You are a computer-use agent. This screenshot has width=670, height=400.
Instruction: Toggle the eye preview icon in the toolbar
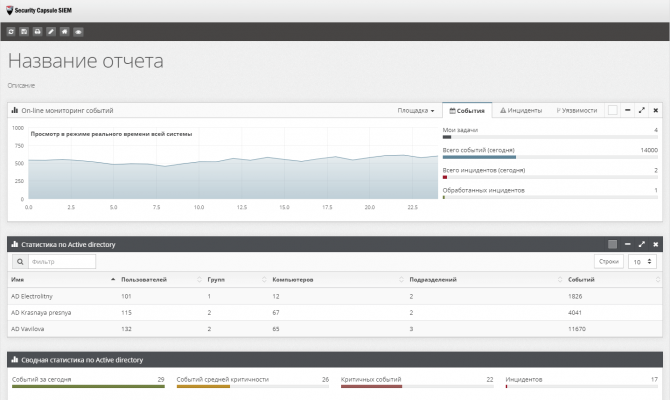pos(78,32)
